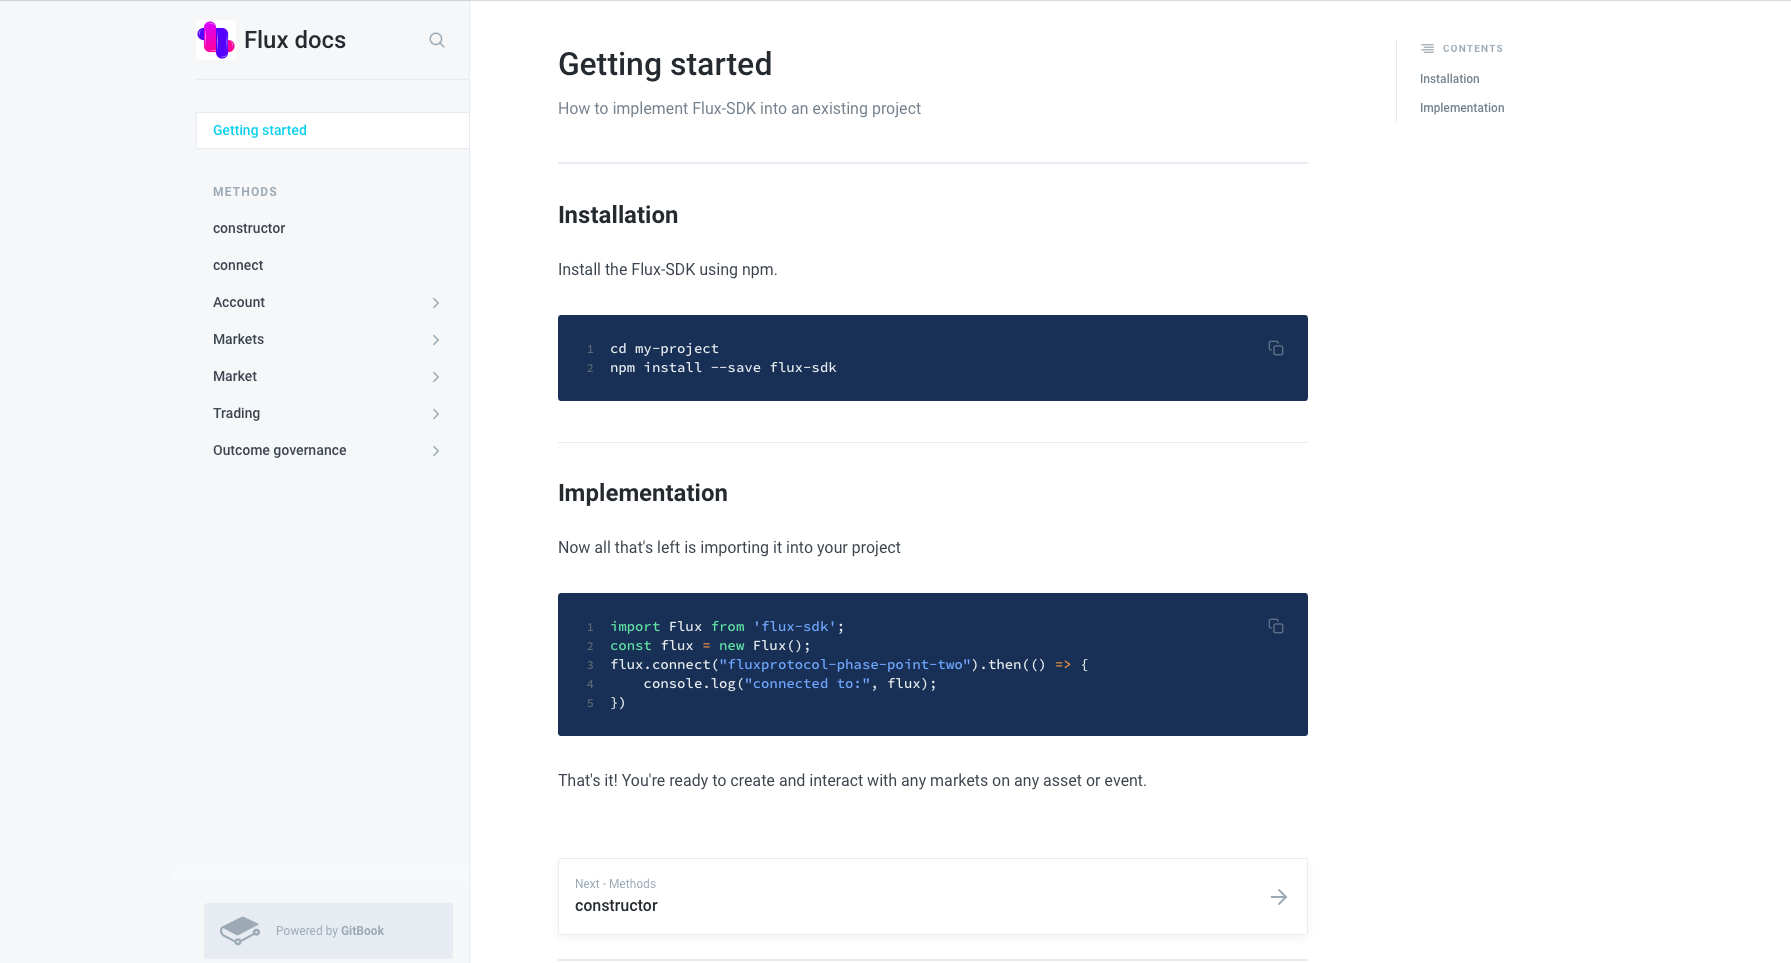This screenshot has width=1791, height=963.
Task: Open the connect method page
Action: pos(238,265)
